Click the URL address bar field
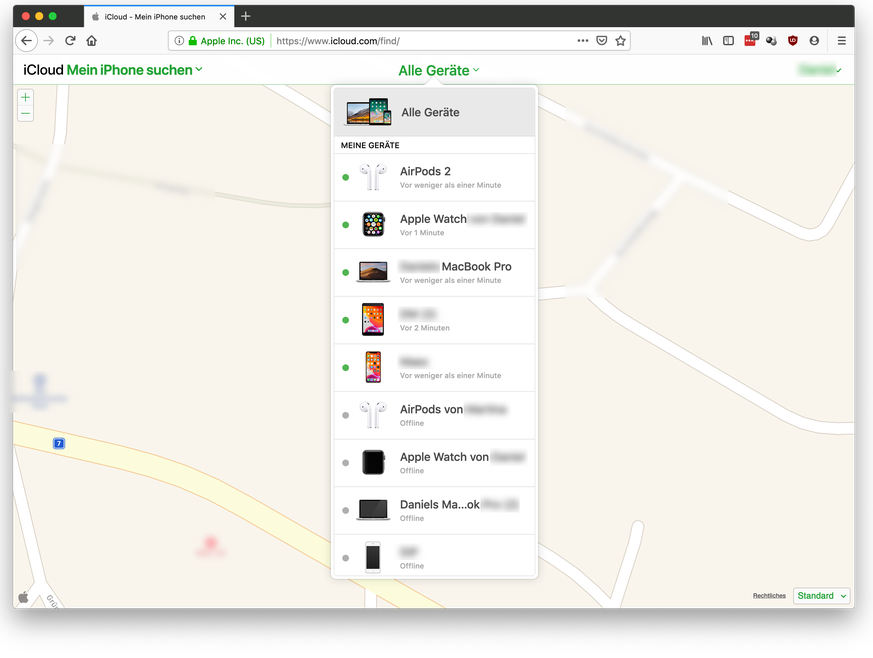 (420, 41)
